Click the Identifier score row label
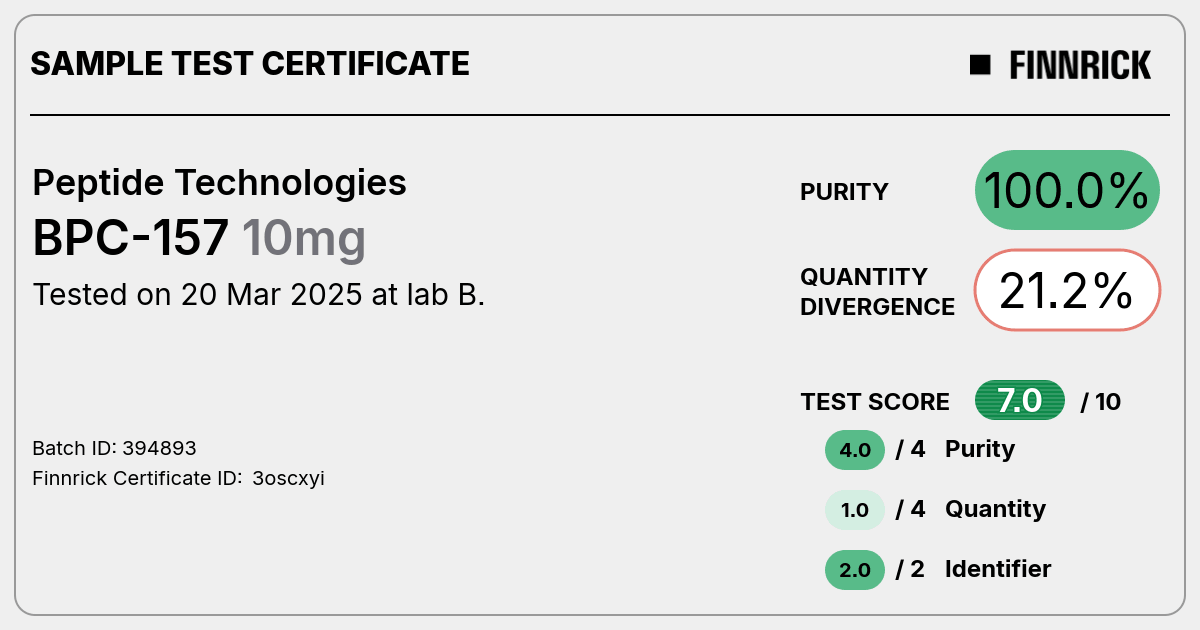This screenshot has width=1200, height=630. pos(998,569)
